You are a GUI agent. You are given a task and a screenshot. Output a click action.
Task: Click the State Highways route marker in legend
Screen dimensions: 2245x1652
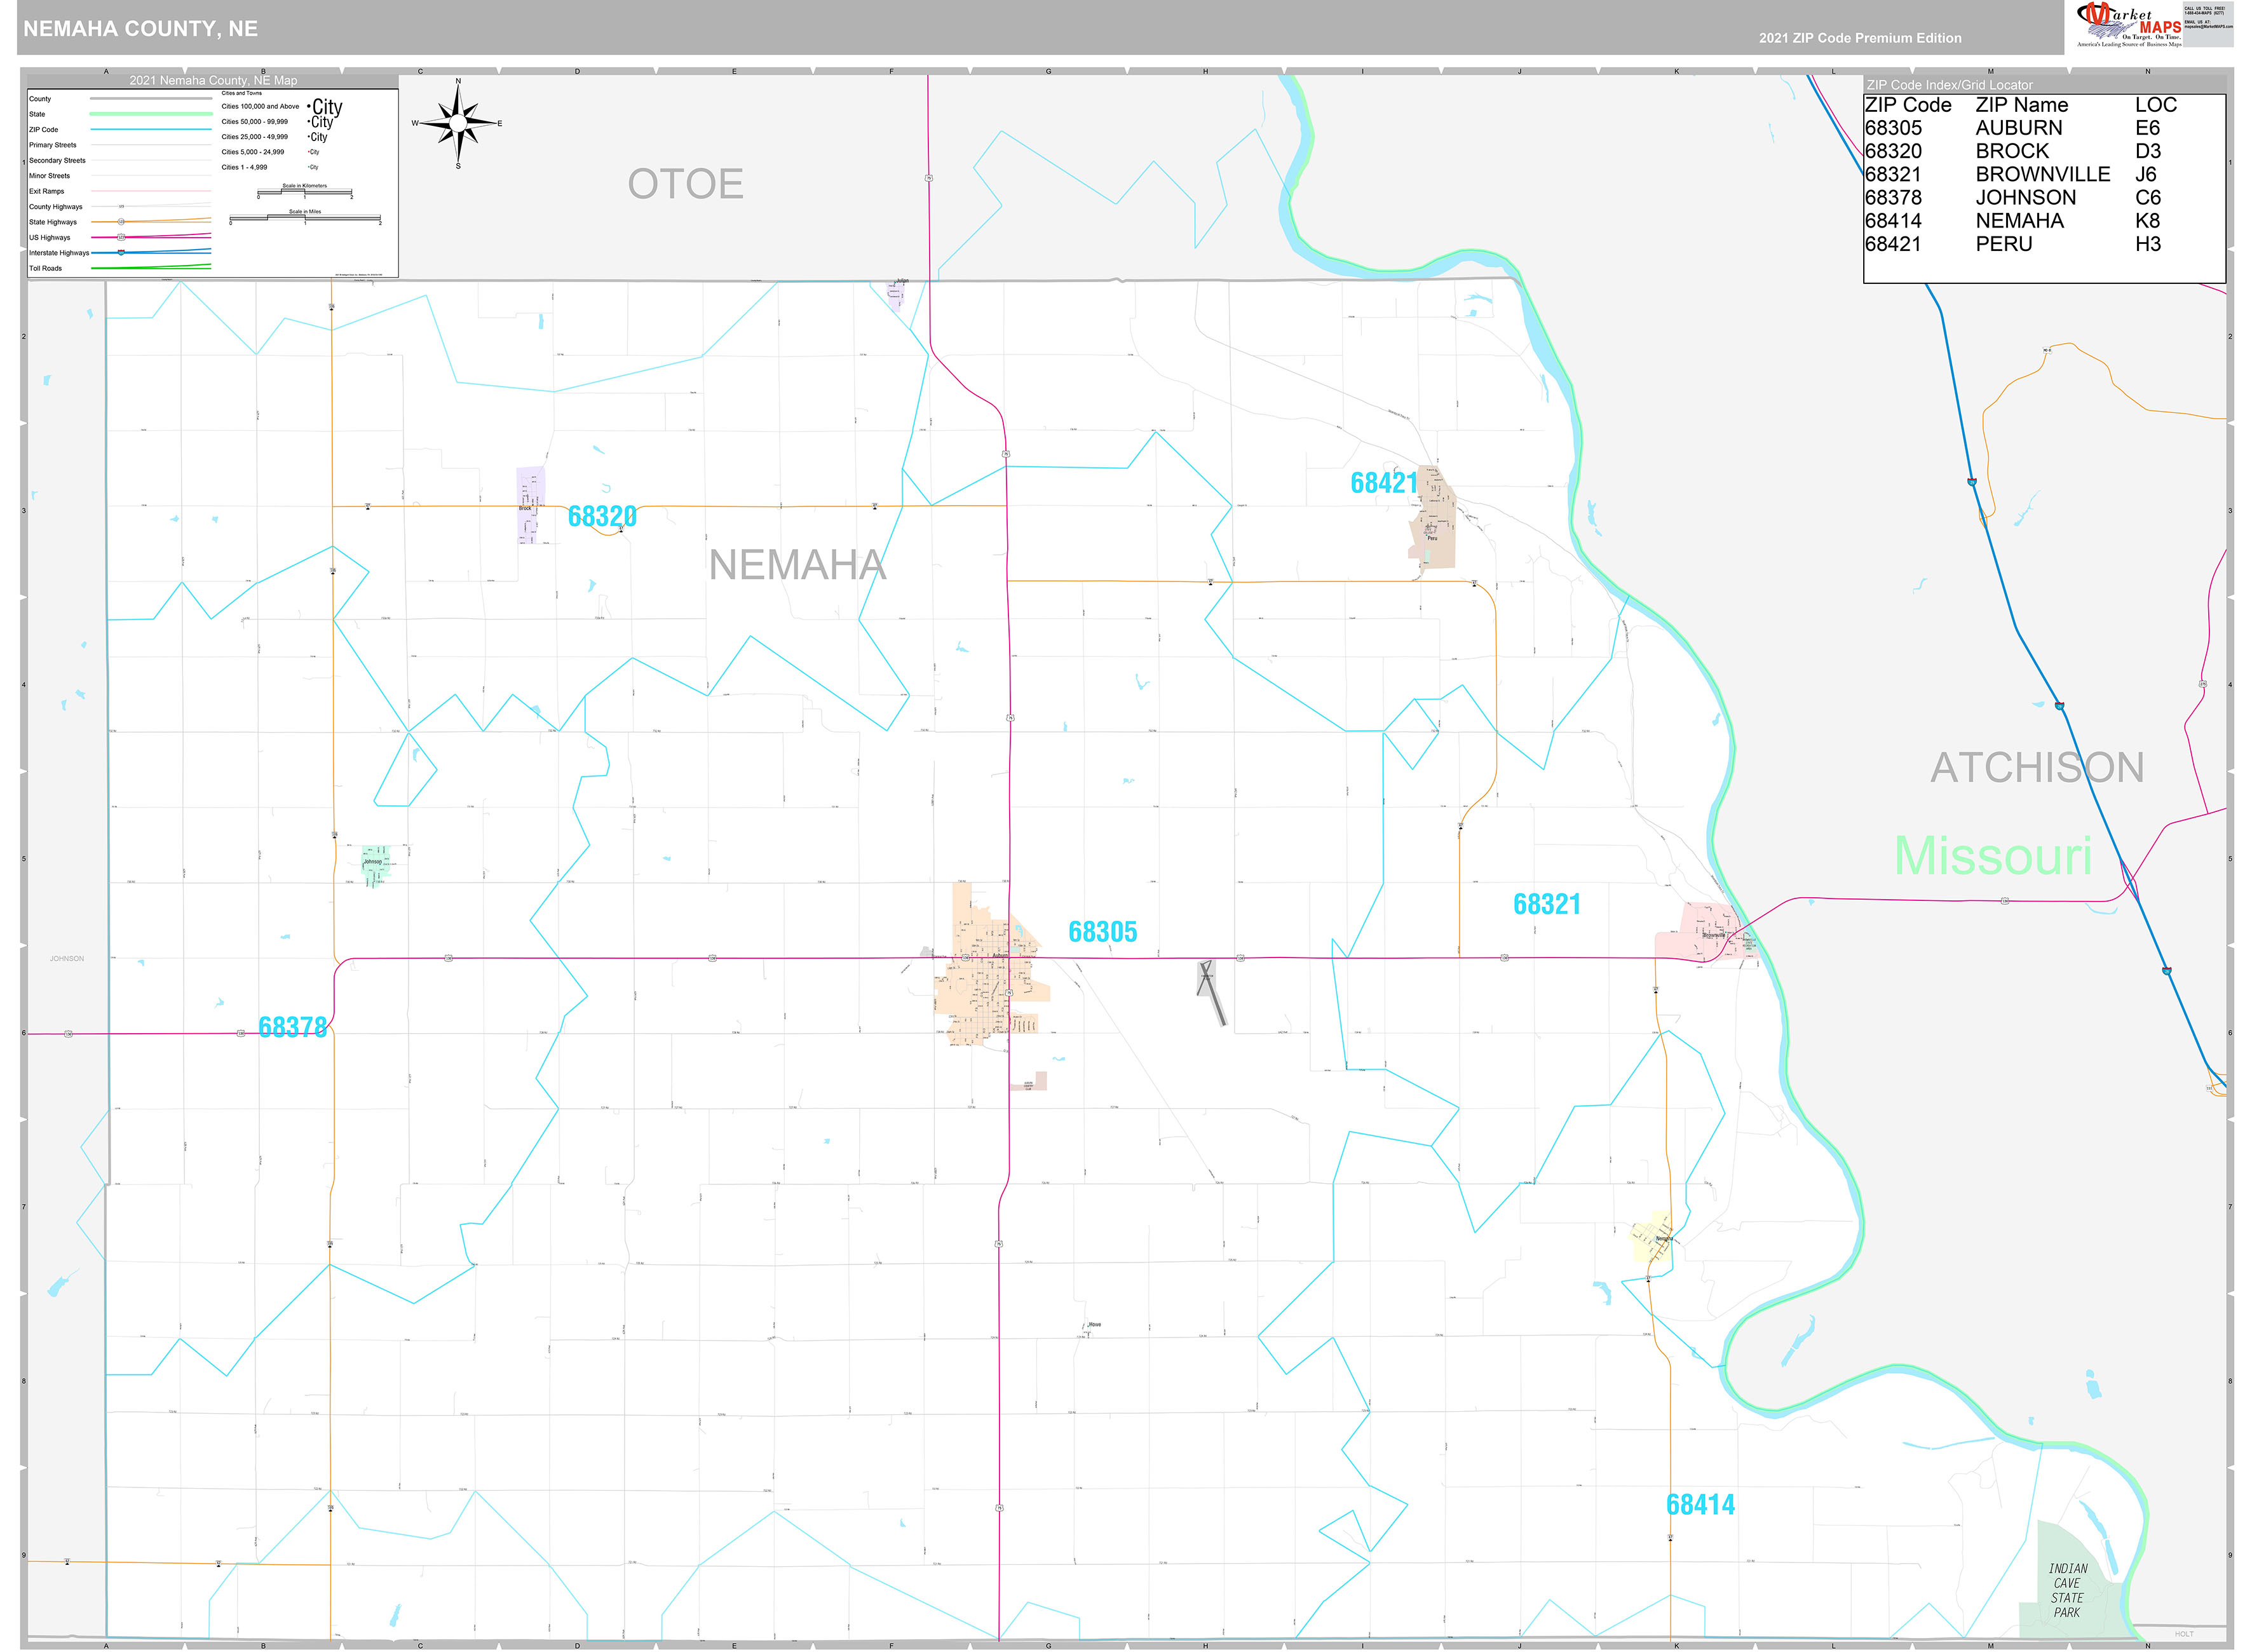click(122, 222)
